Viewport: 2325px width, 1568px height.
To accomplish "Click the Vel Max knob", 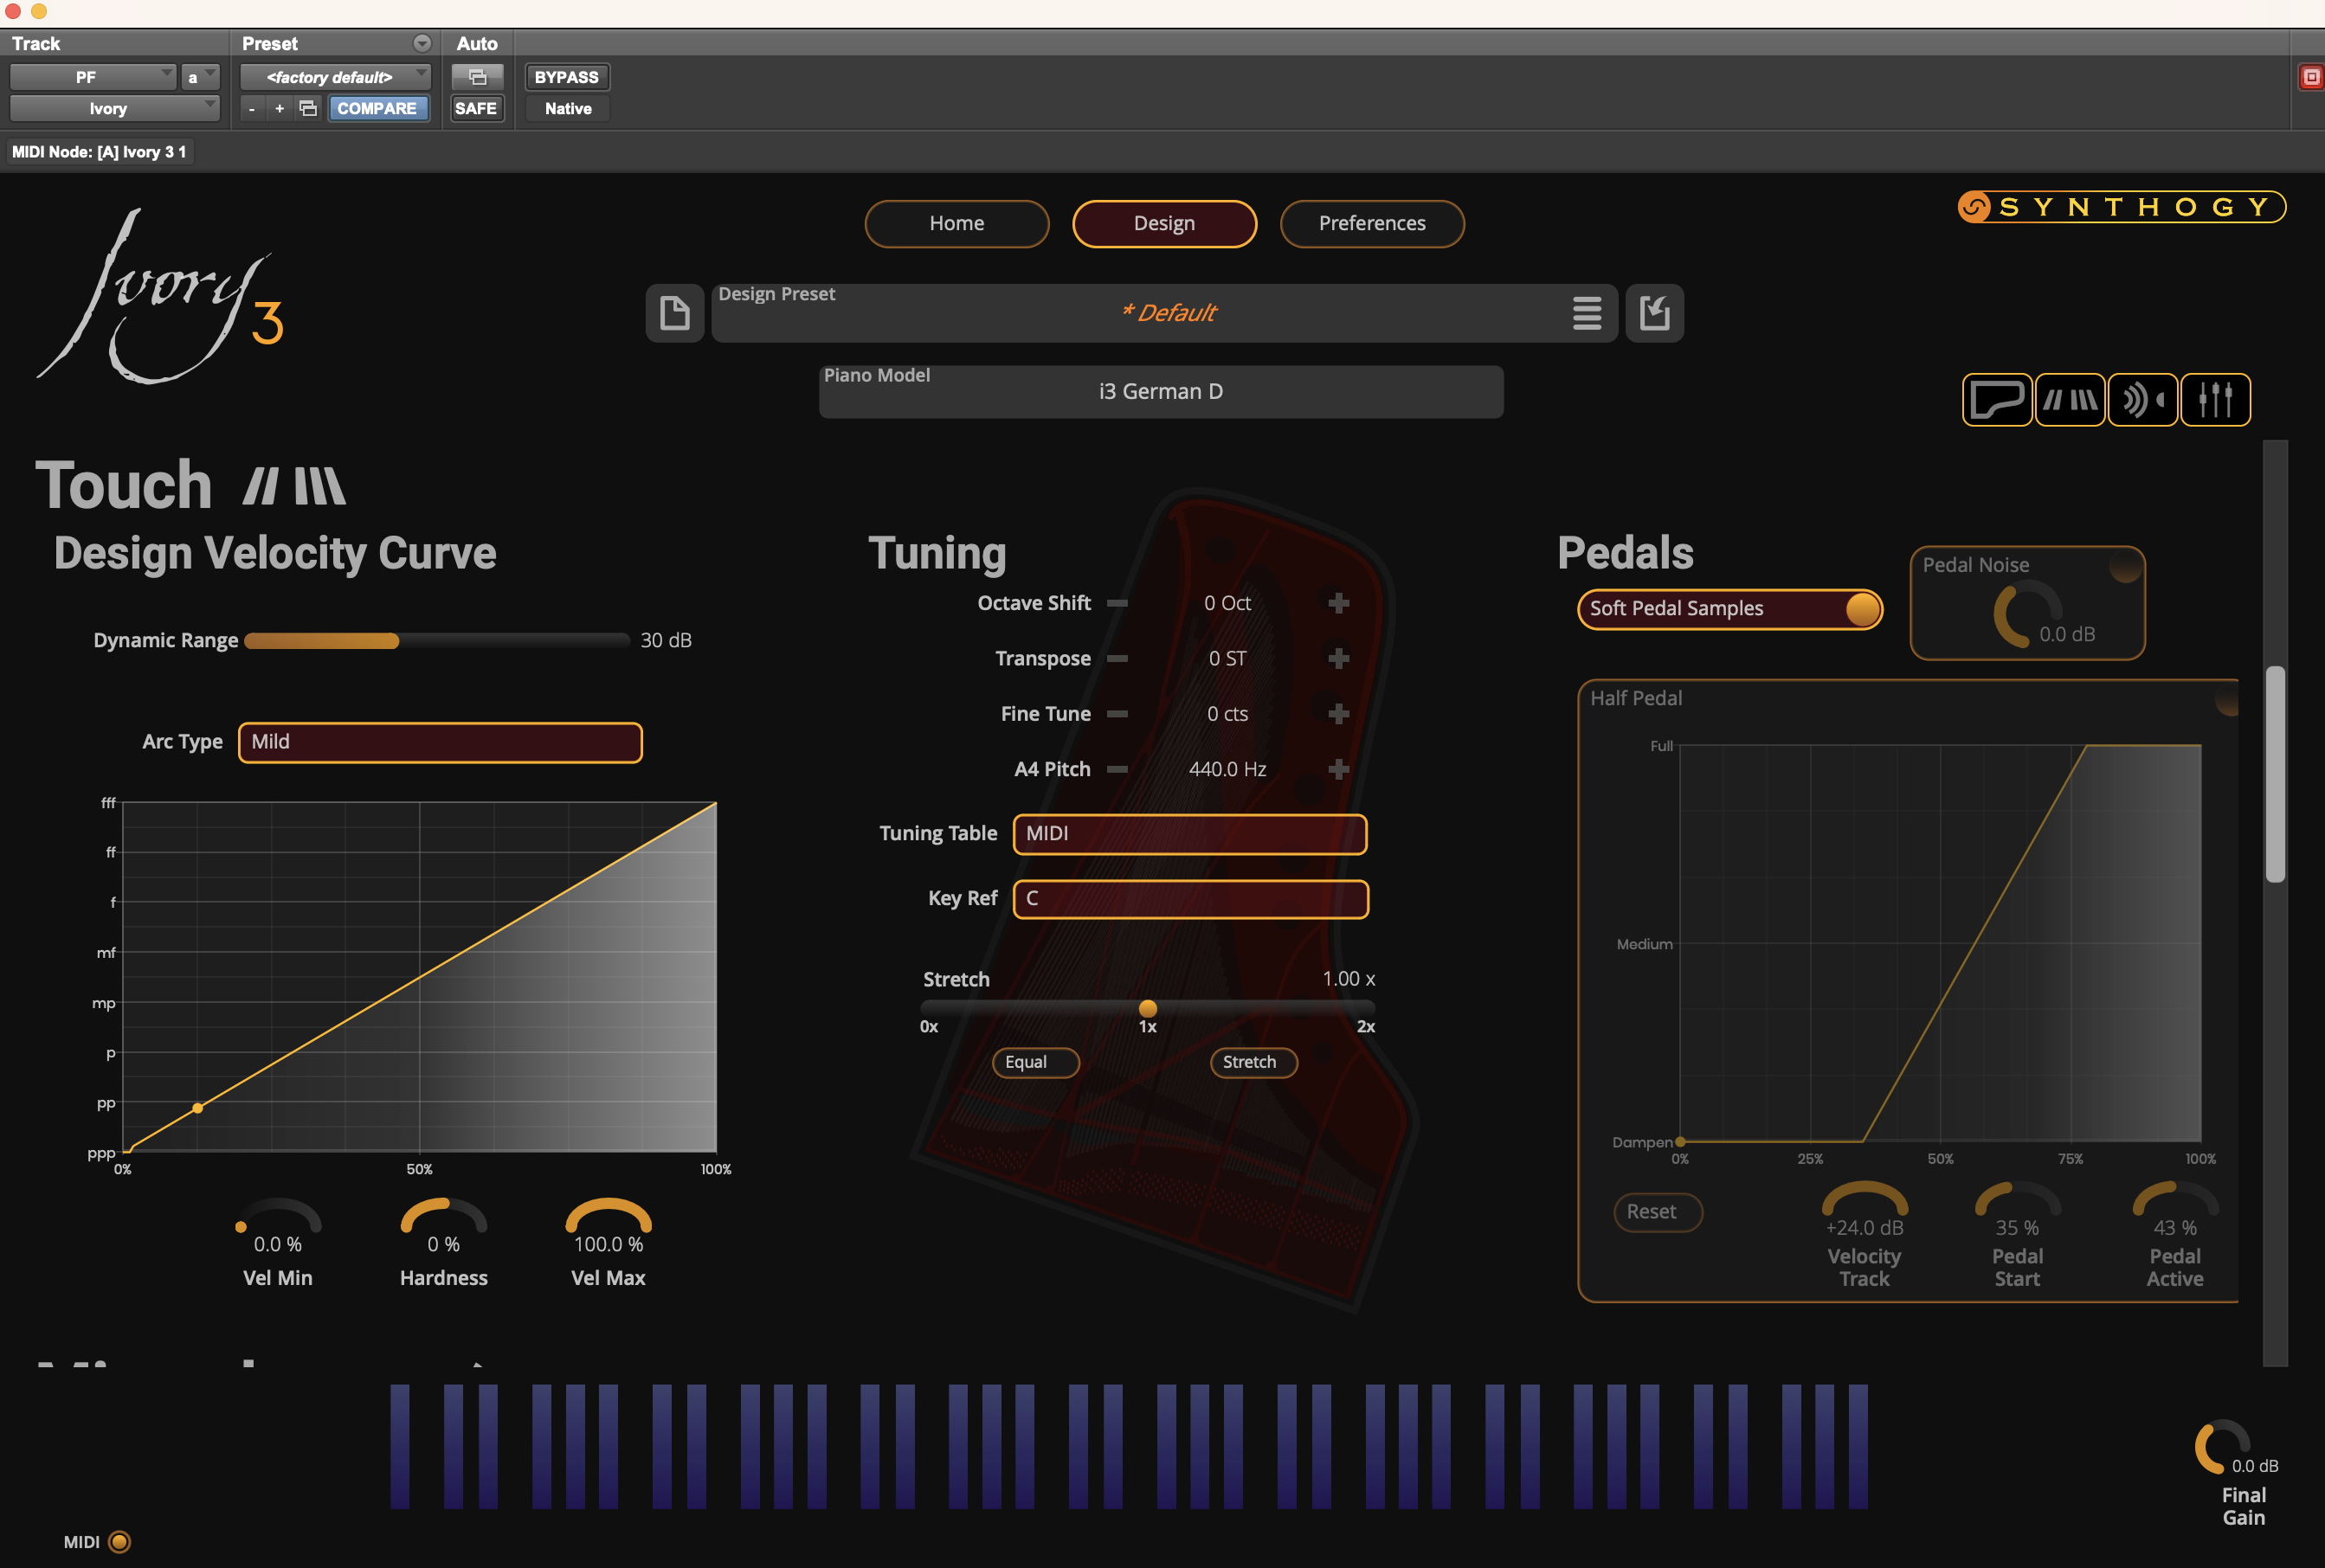I will click(609, 1217).
